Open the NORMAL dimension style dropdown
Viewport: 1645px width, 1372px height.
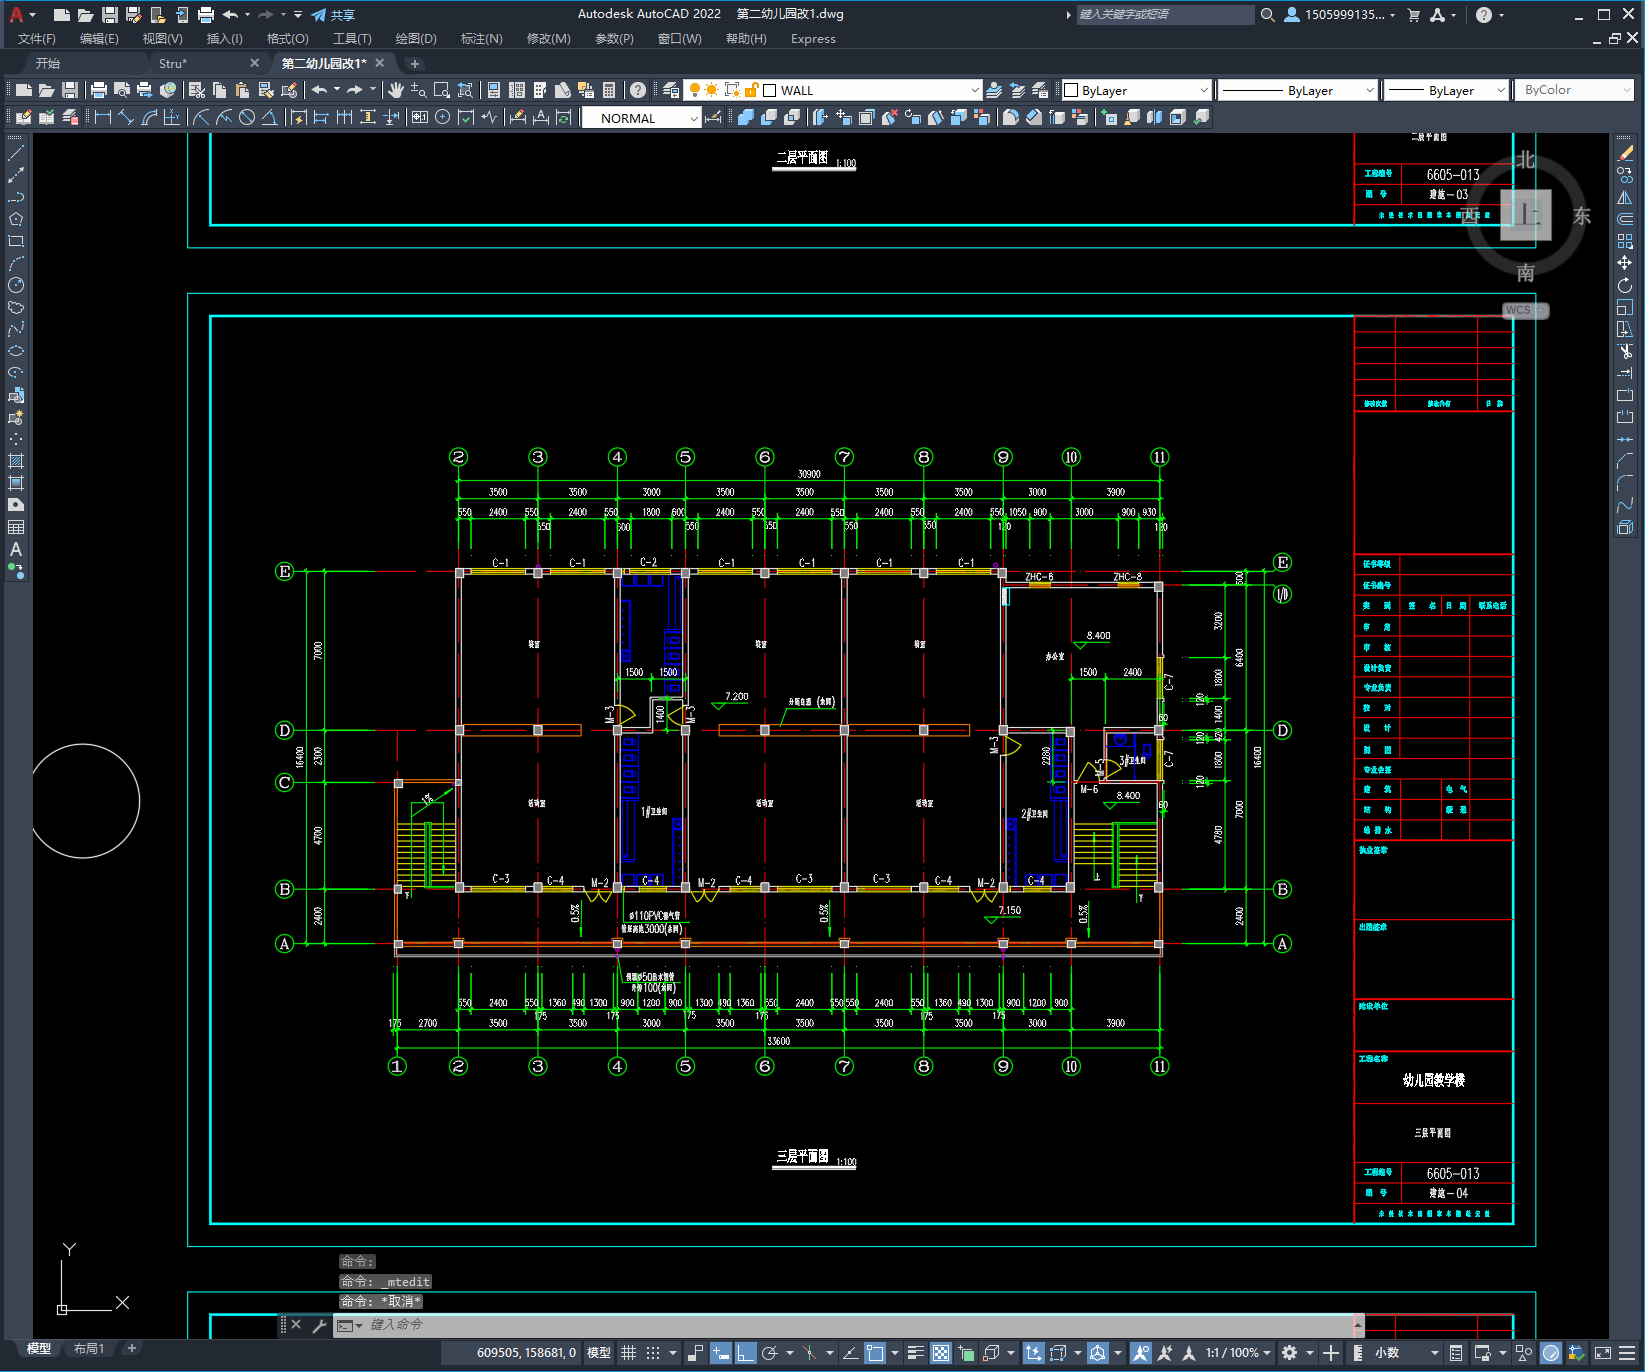click(x=694, y=118)
